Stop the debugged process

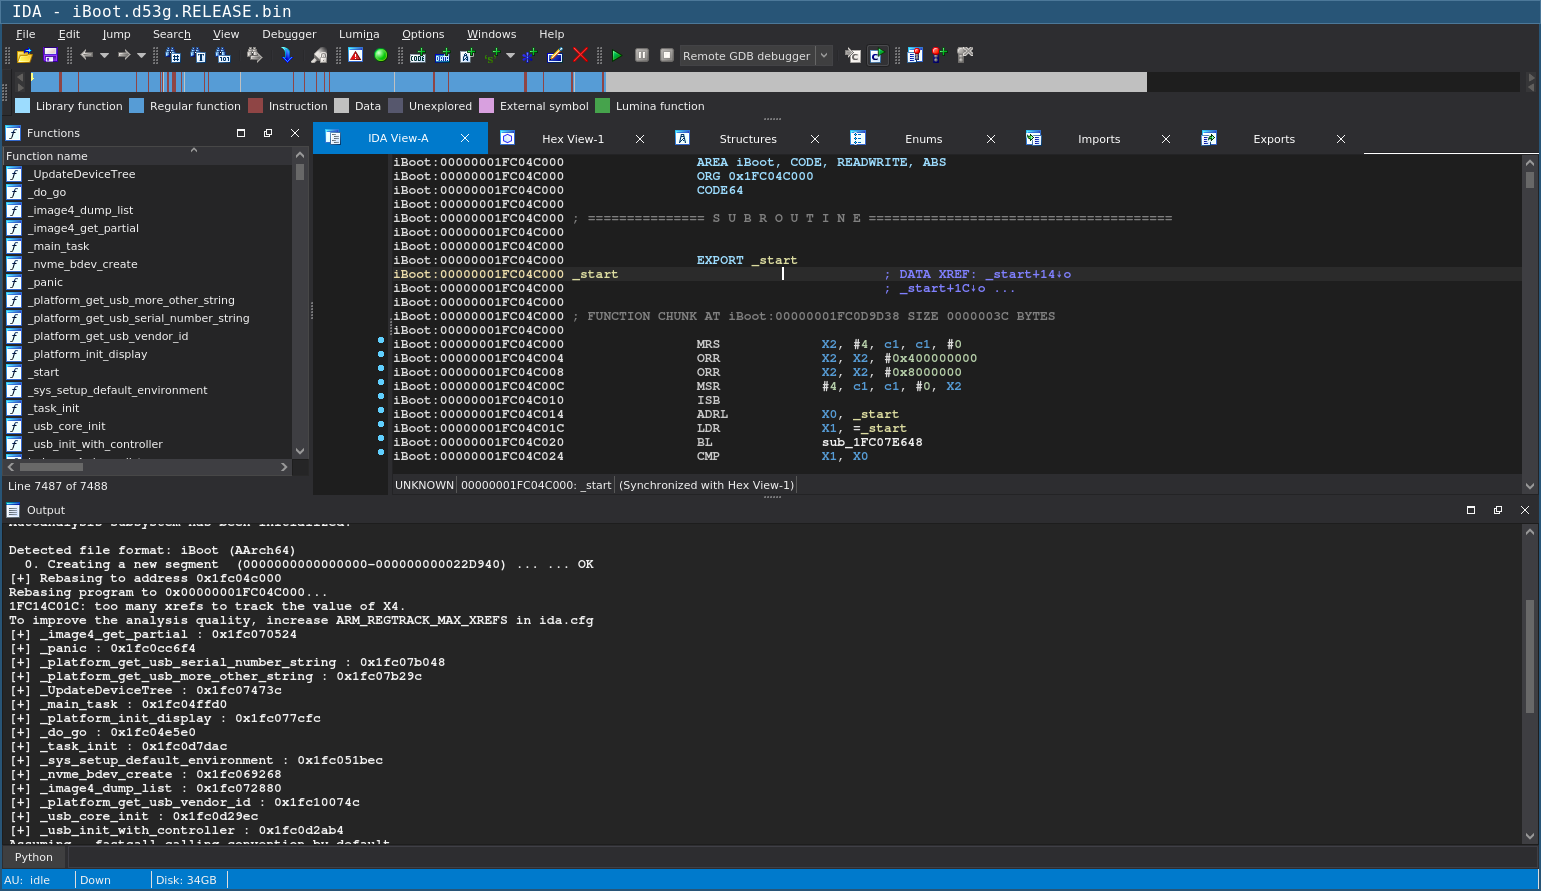click(666, 56)
